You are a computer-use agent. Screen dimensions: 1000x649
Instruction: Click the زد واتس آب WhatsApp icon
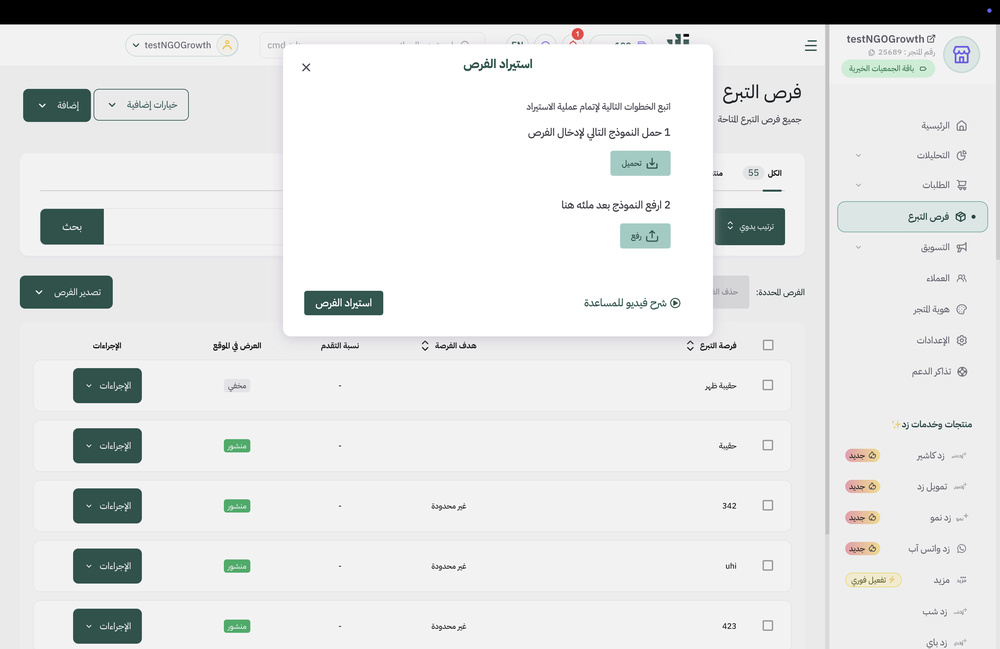962,549
